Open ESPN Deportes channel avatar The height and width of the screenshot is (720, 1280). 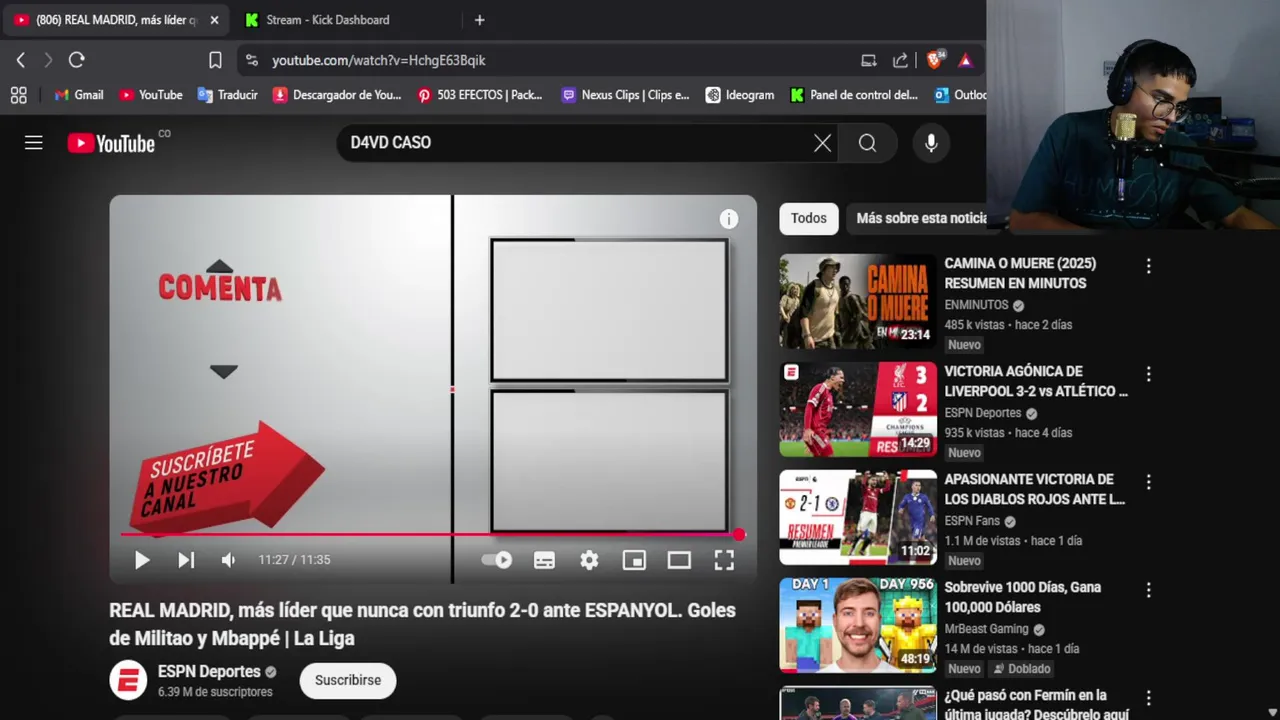[128, 681]
